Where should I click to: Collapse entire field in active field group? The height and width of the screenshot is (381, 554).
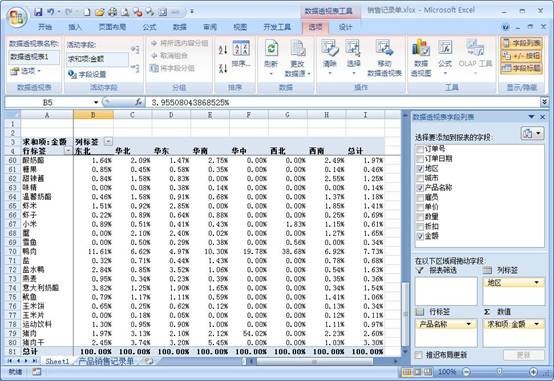135,68
